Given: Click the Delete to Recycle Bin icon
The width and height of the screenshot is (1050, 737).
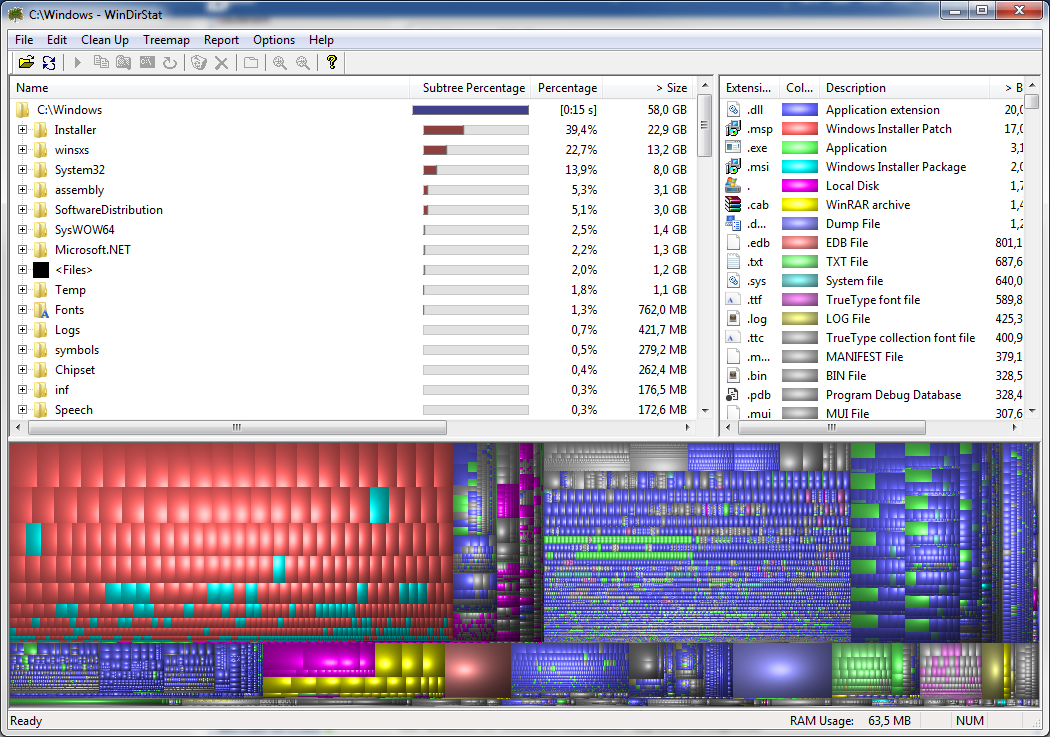Looking at the screenshot, I should point(199,62).
